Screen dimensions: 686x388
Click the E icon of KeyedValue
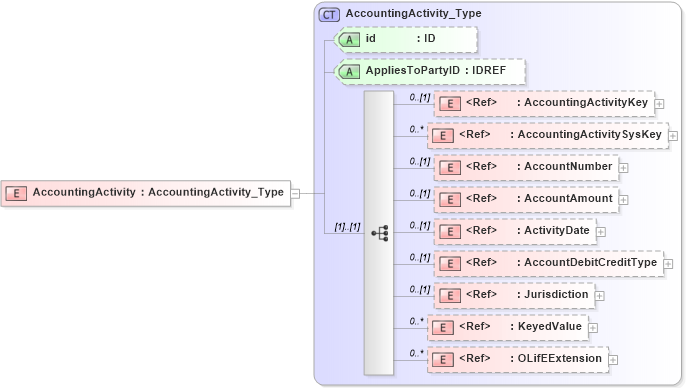443,328
